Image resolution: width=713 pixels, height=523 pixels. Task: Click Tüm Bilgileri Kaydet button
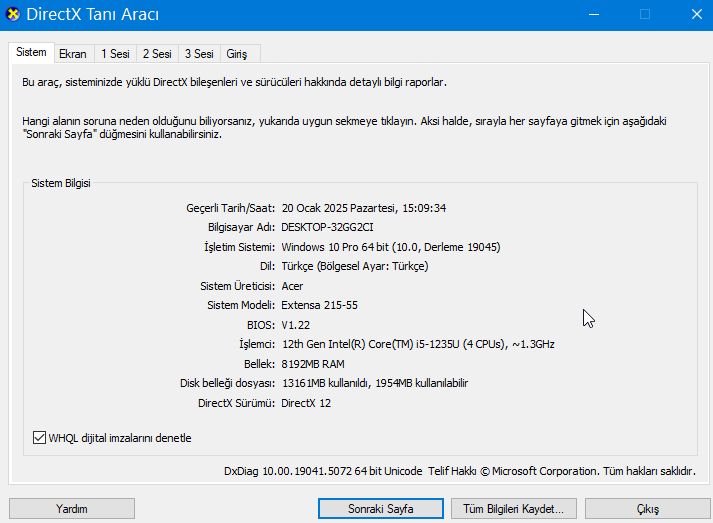pyautogui.click(x=513, y=508)
